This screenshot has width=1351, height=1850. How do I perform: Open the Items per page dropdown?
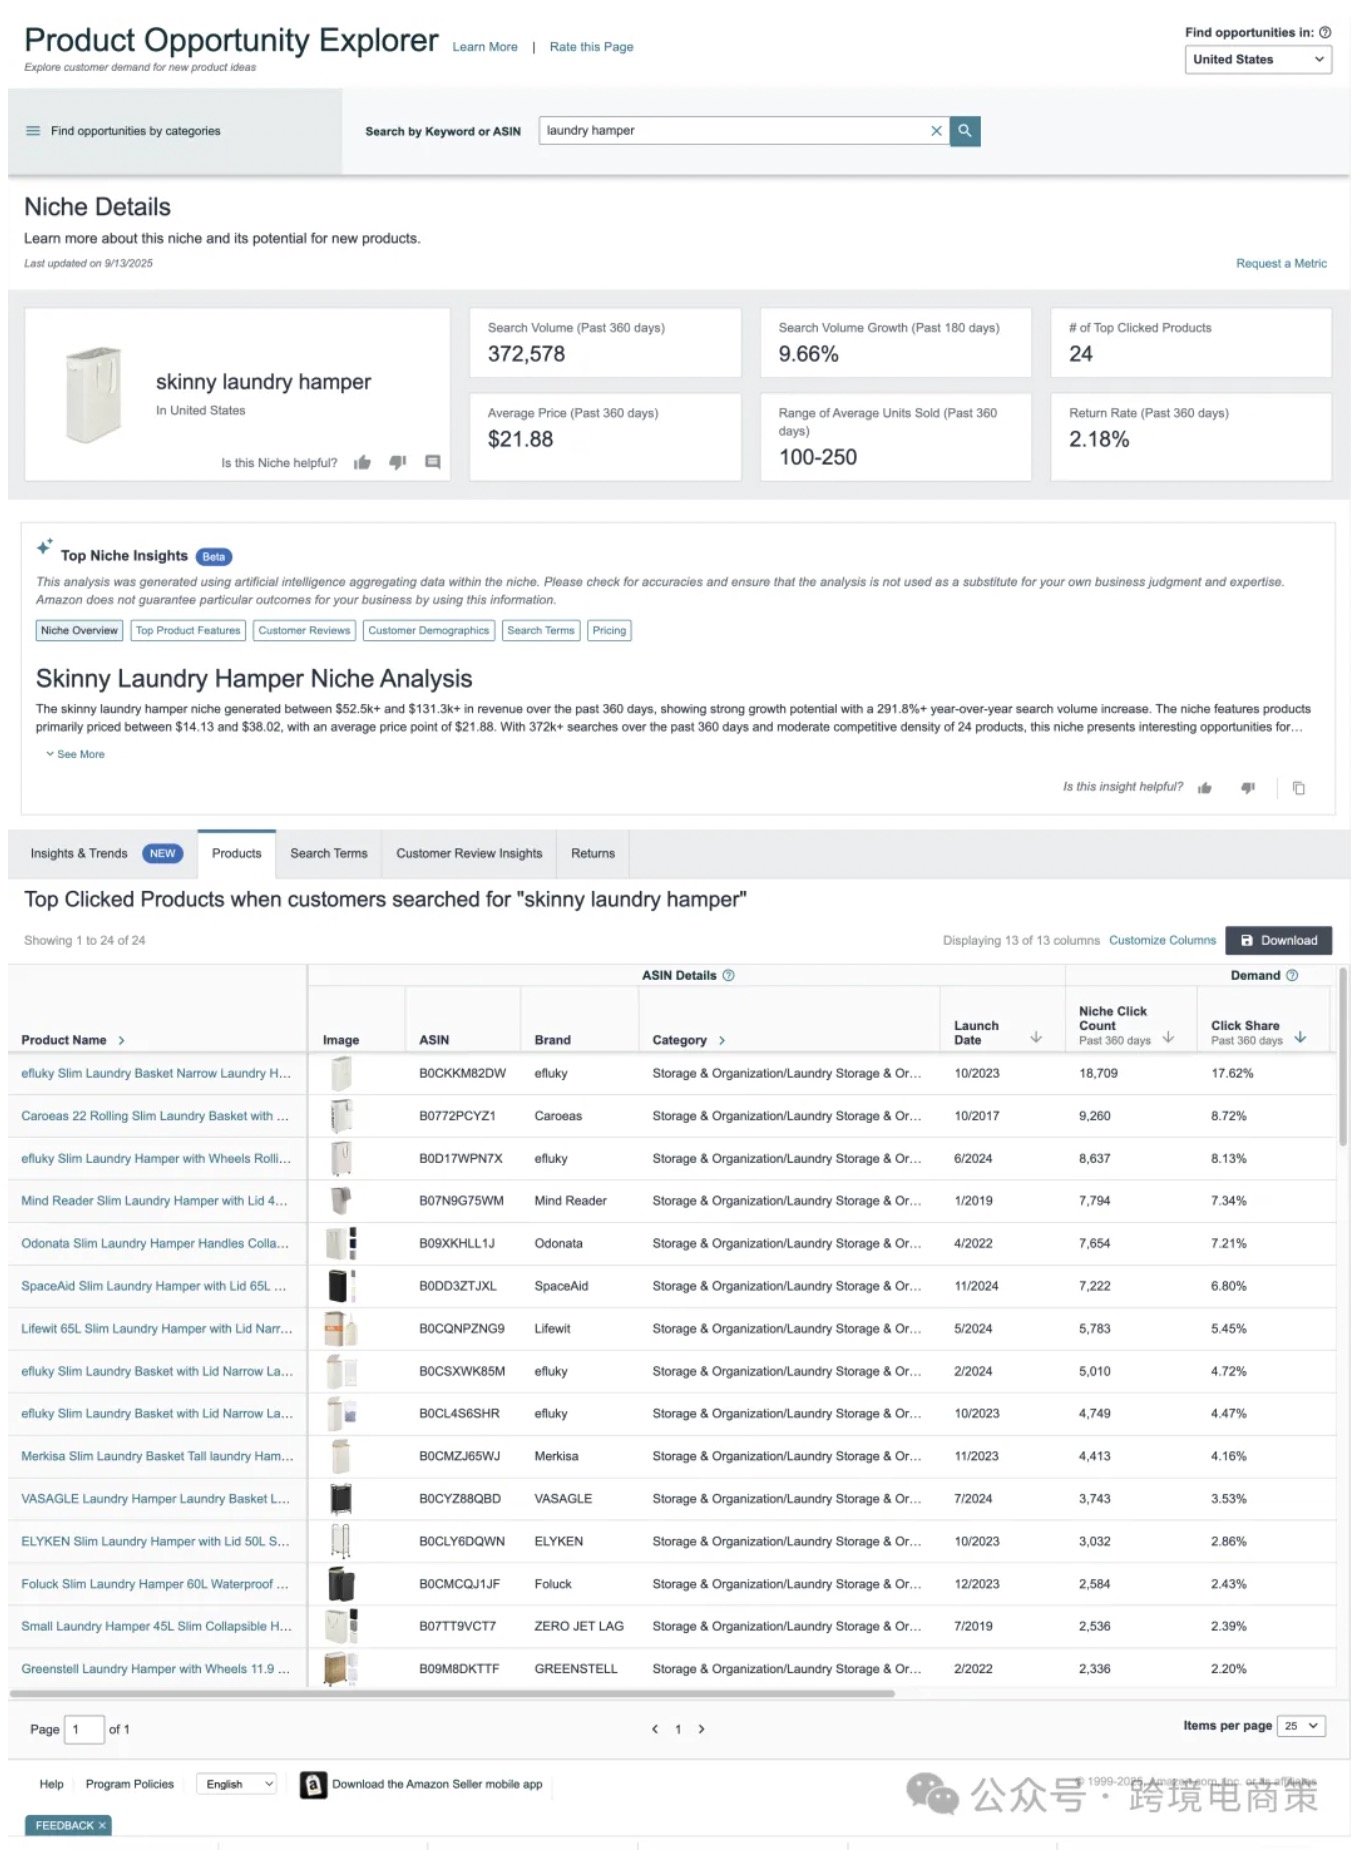(1301, 1726)
